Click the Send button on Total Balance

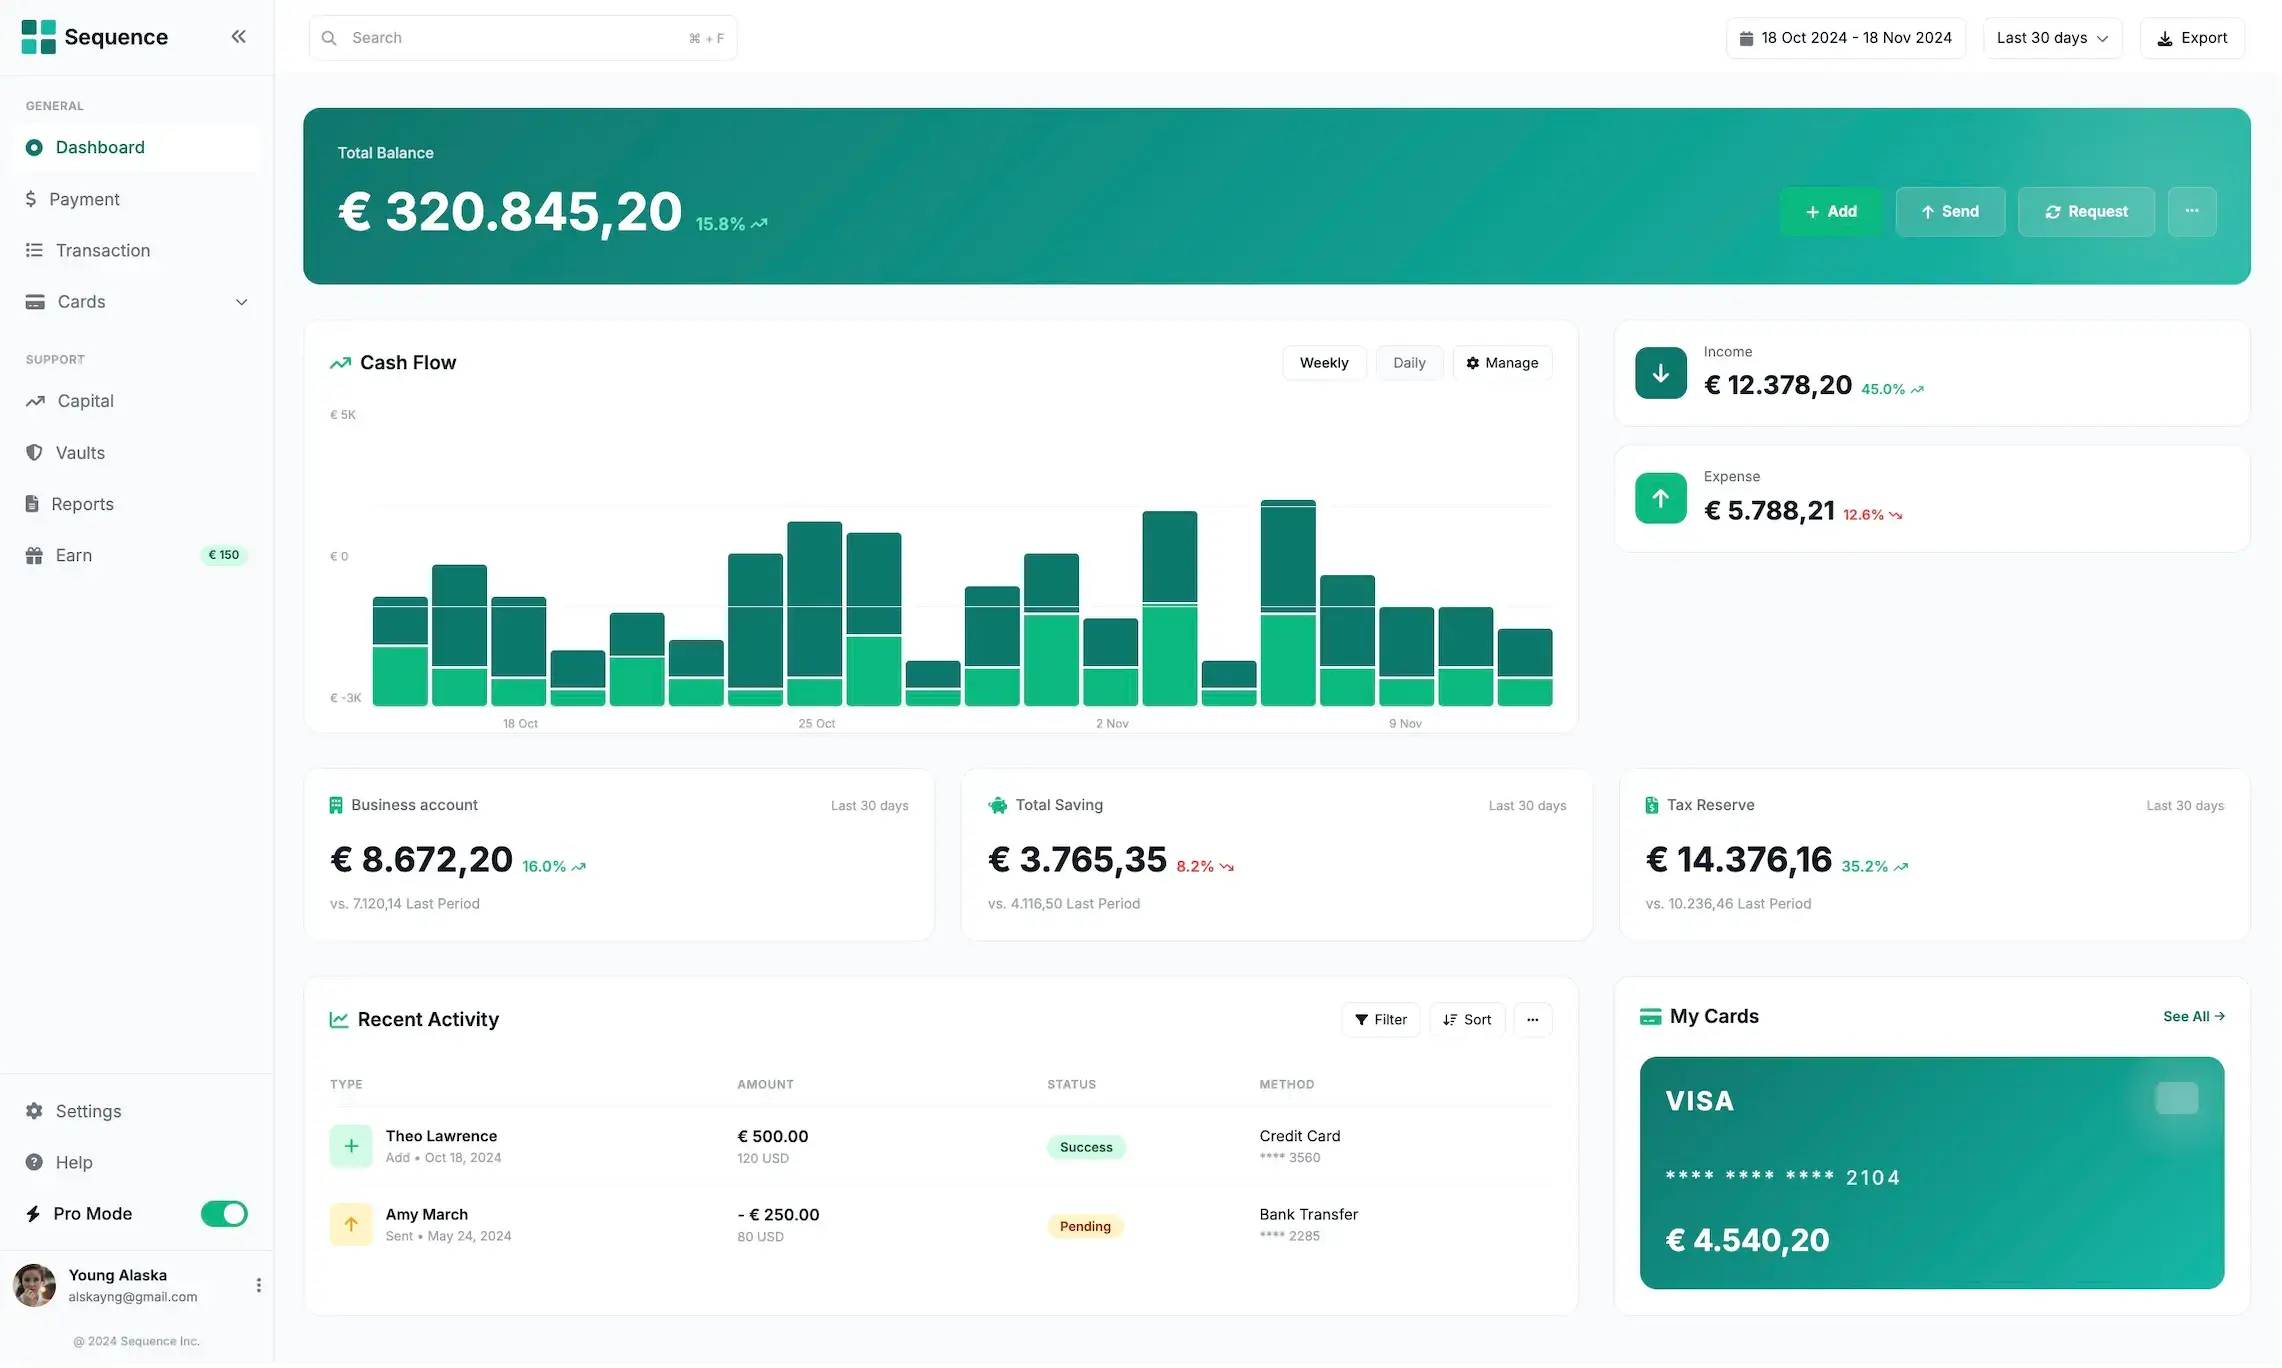1949,211
